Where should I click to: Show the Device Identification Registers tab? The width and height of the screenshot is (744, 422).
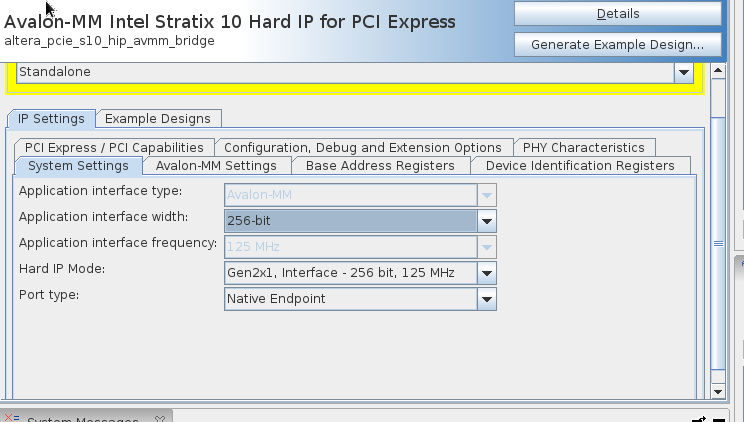point(580,165)
